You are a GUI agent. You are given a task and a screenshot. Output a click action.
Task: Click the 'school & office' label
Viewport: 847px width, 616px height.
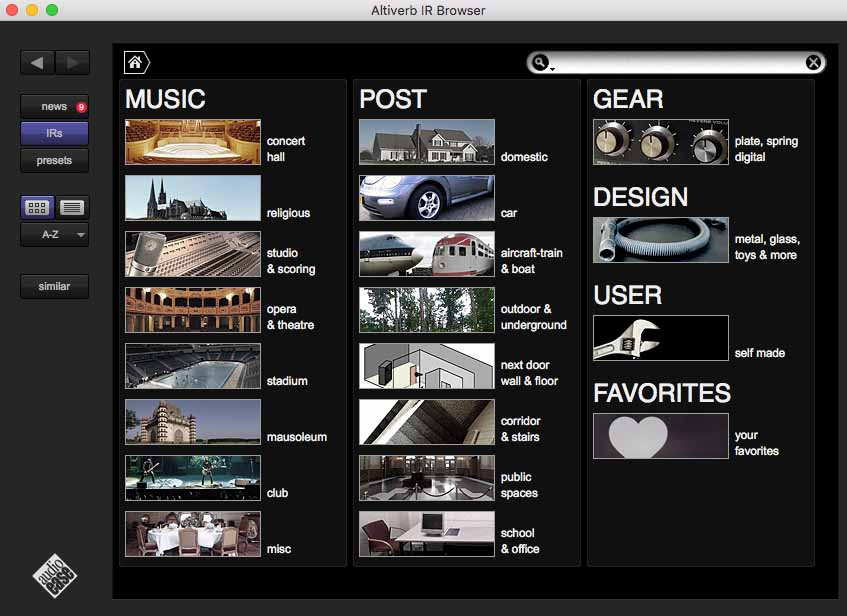click(x=520, y=541)
